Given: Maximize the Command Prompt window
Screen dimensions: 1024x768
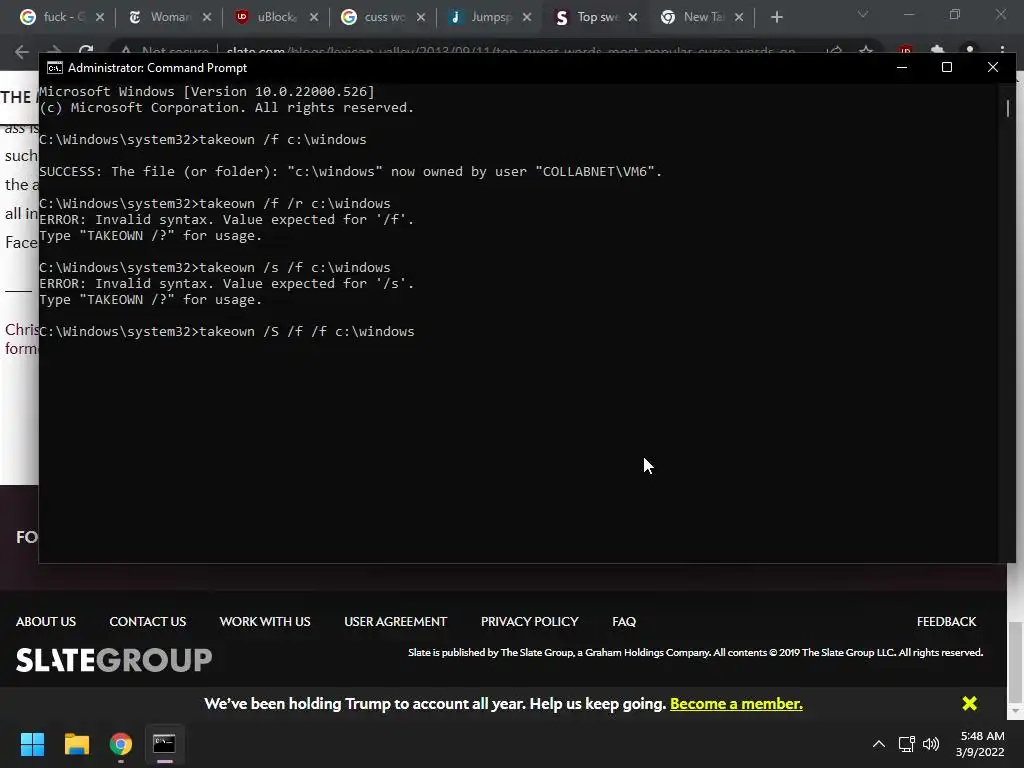Looking at the screenshot, I should 946,67.
